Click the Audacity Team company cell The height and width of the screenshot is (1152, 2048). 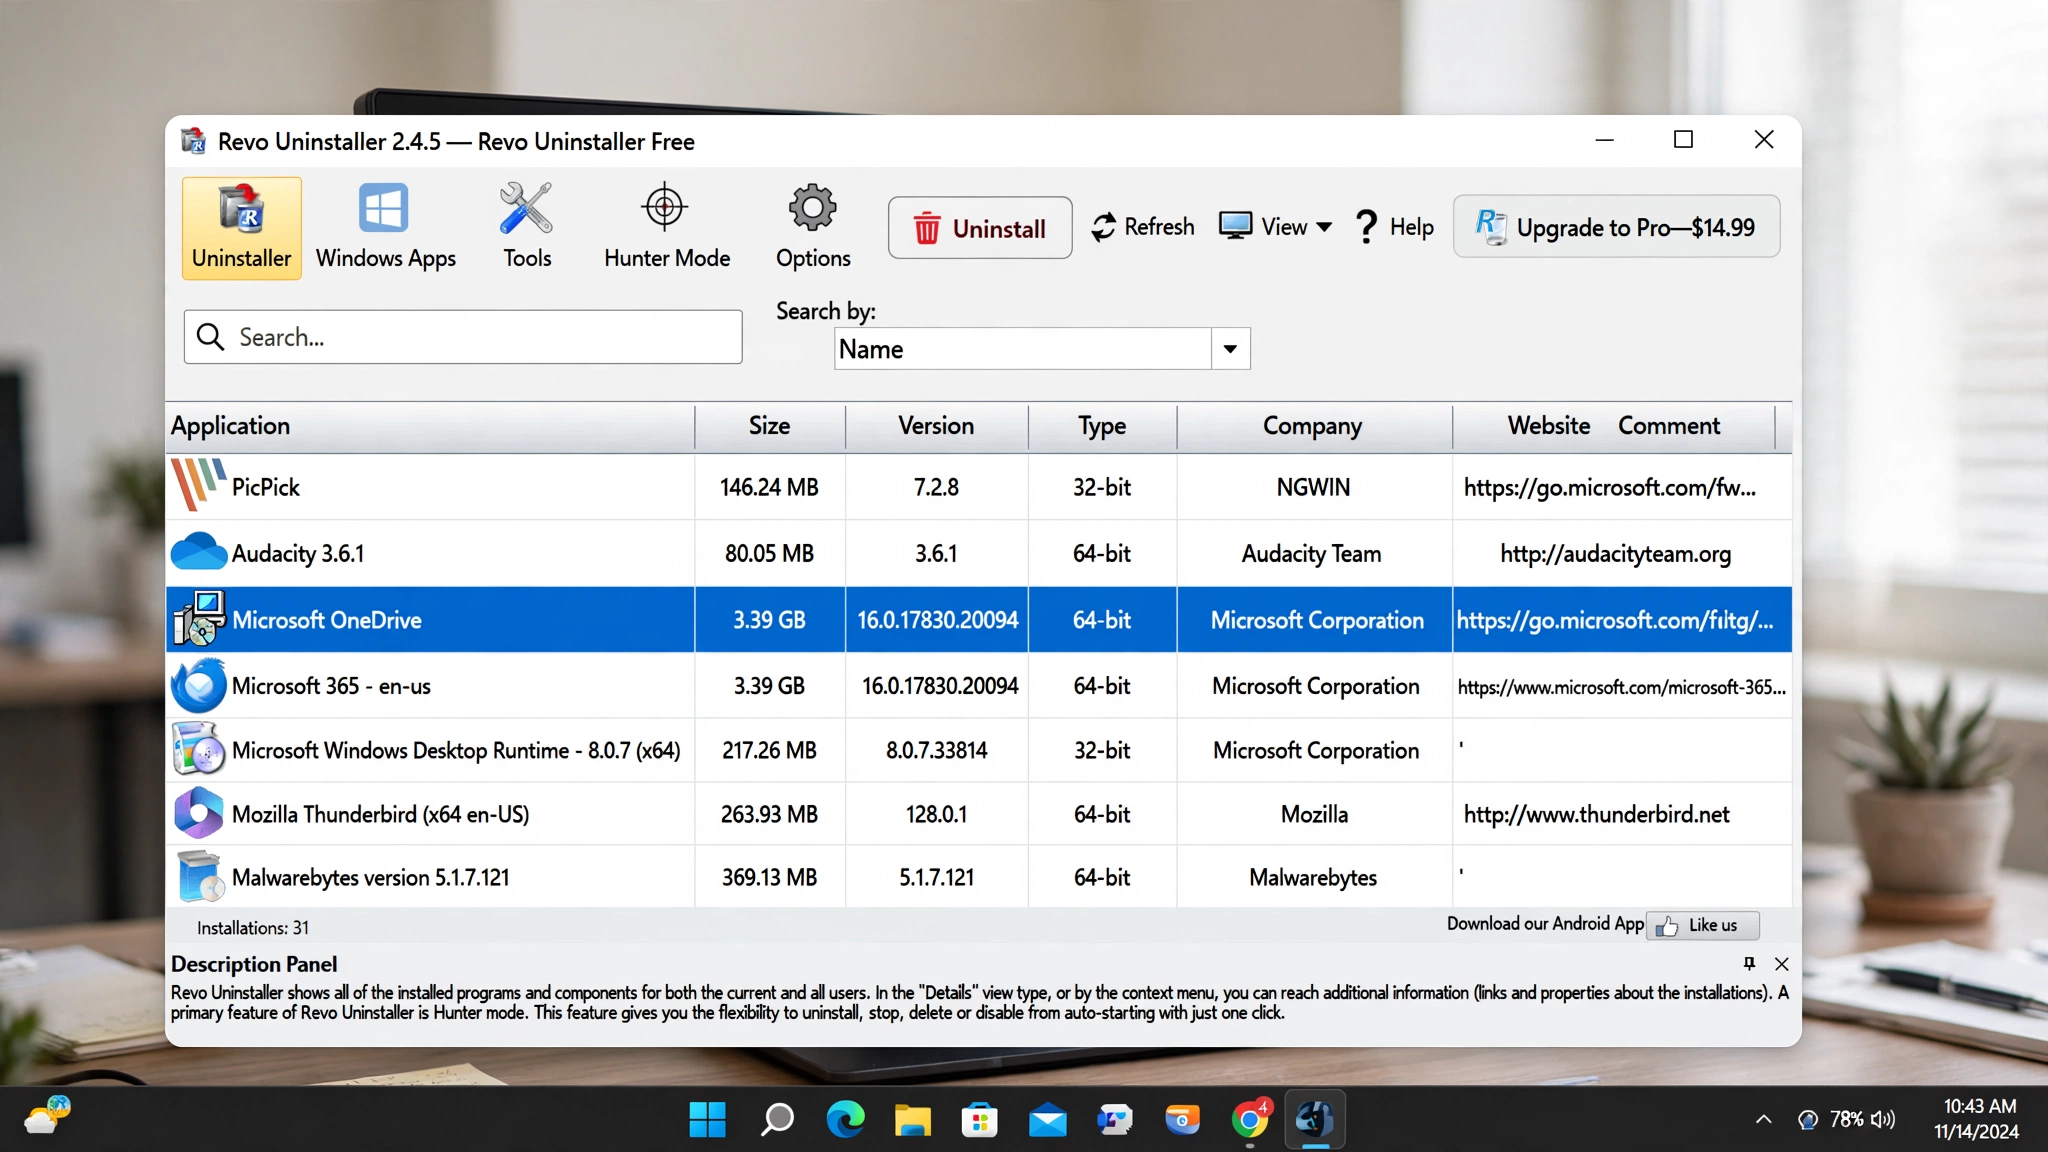1313,553
